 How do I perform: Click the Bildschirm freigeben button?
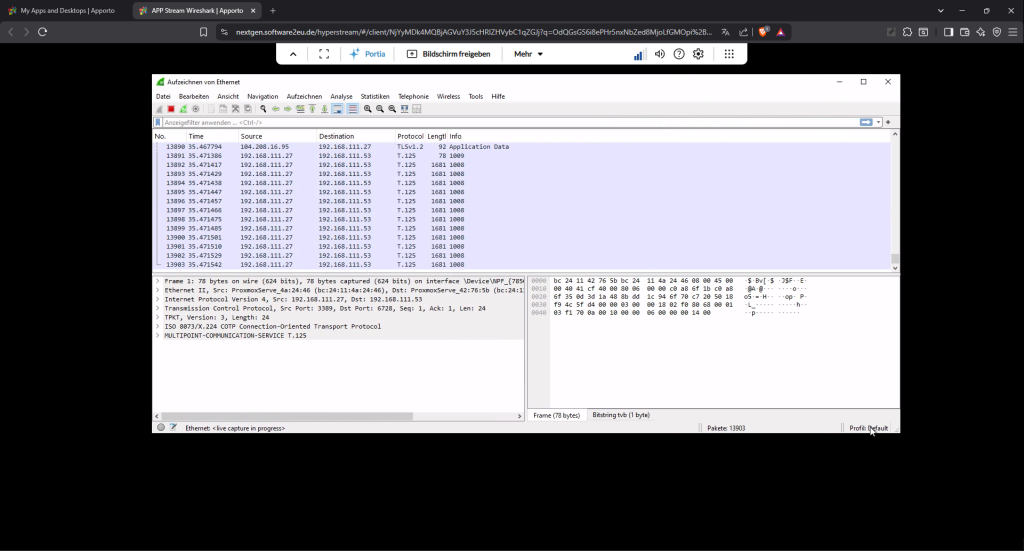click(448, 54)
